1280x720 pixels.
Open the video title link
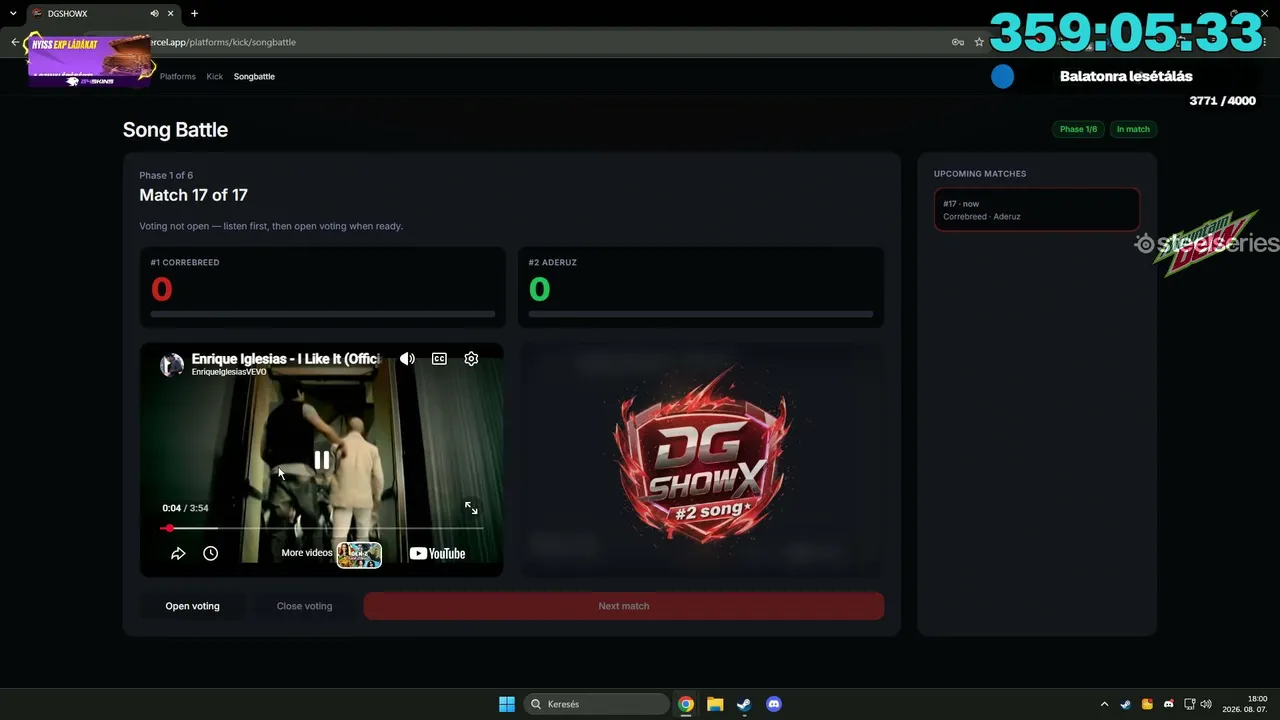pos(286,358)
